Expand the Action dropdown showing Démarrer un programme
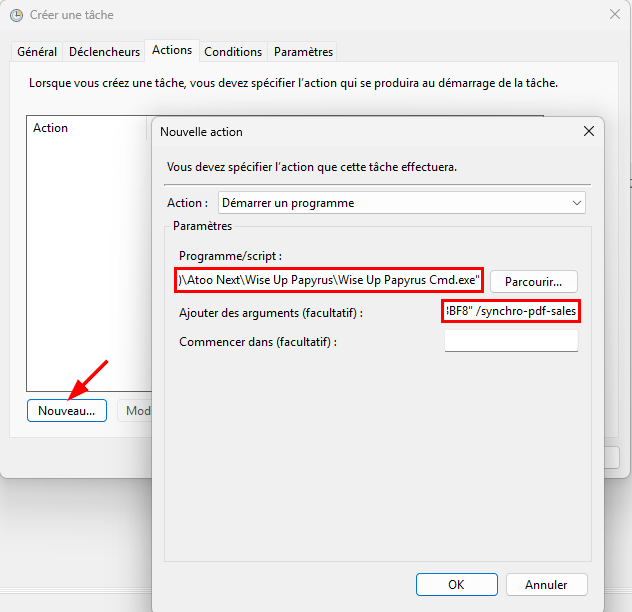The width and height of the screenshot is (632, 612). (x=401, y=202)
